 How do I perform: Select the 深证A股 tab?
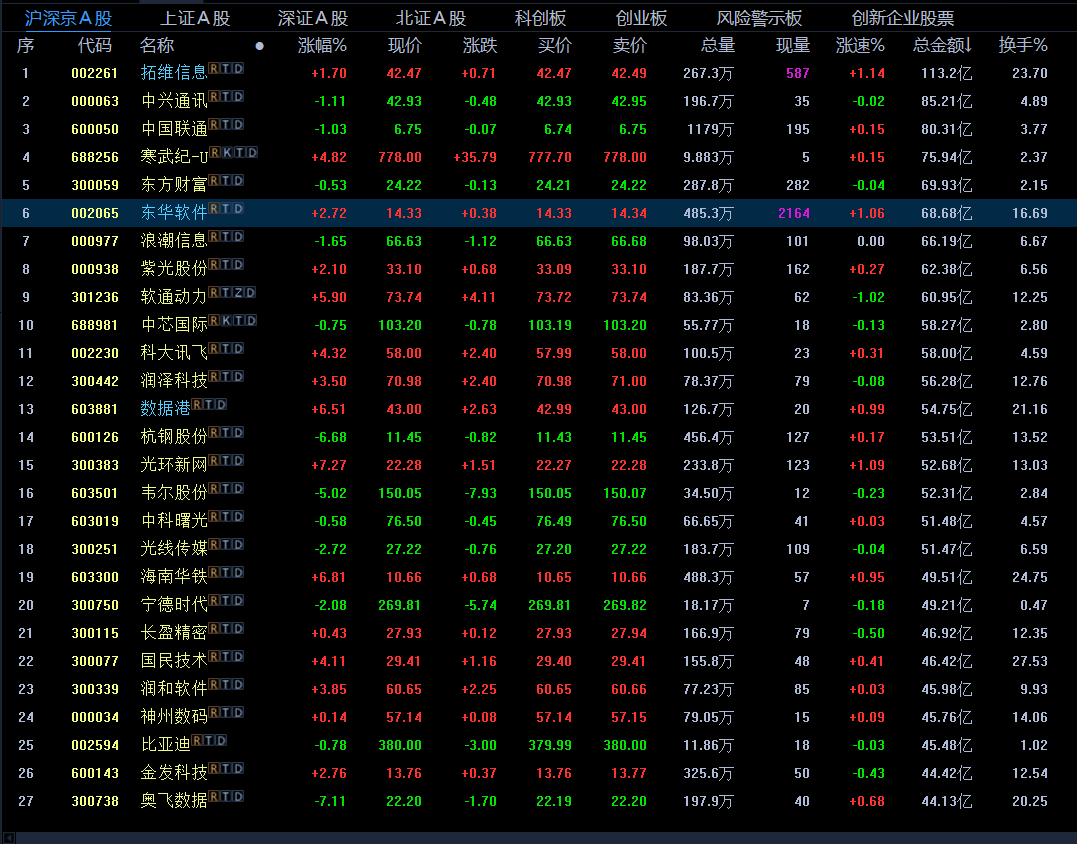click(313, 19)
